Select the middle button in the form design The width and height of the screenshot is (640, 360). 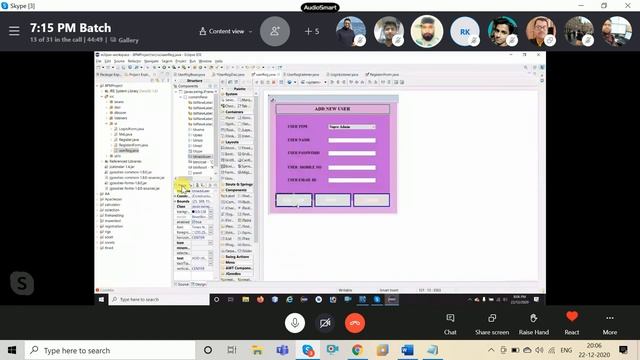[333, 200]
